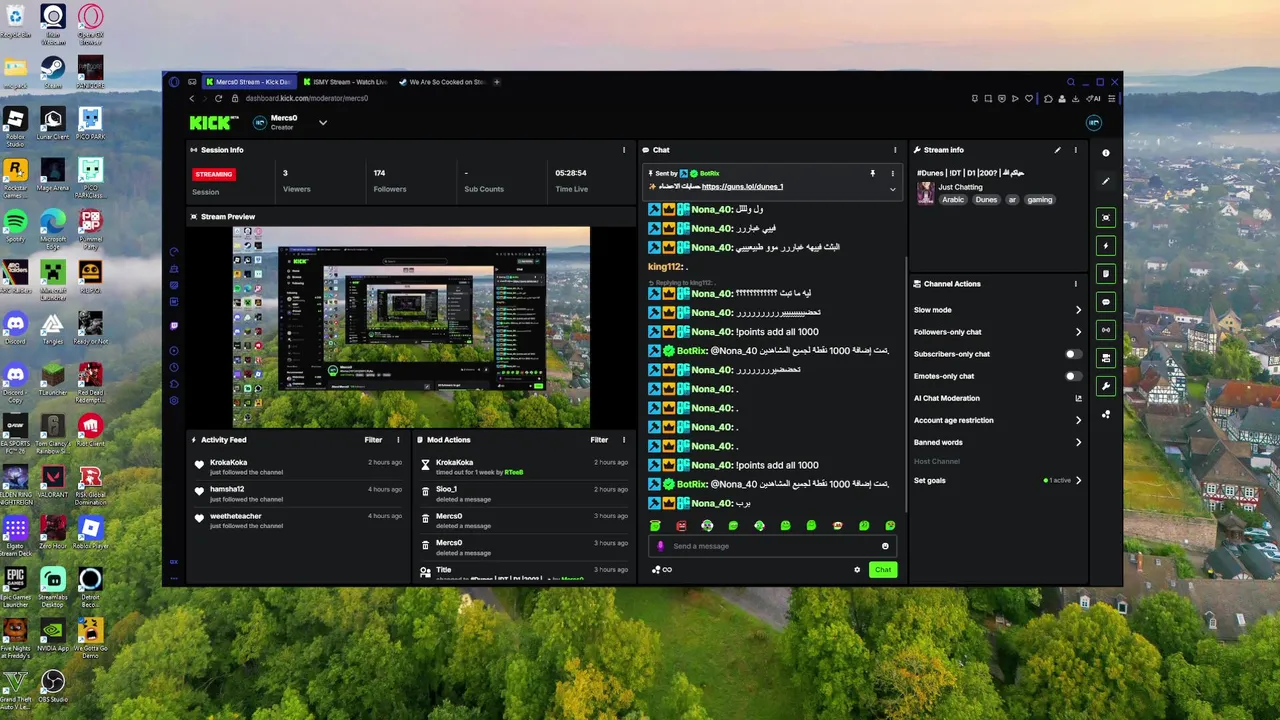Click the Just Chatting category thumbnail
The height and width of the screenshot is (720, 1280).
925,193
